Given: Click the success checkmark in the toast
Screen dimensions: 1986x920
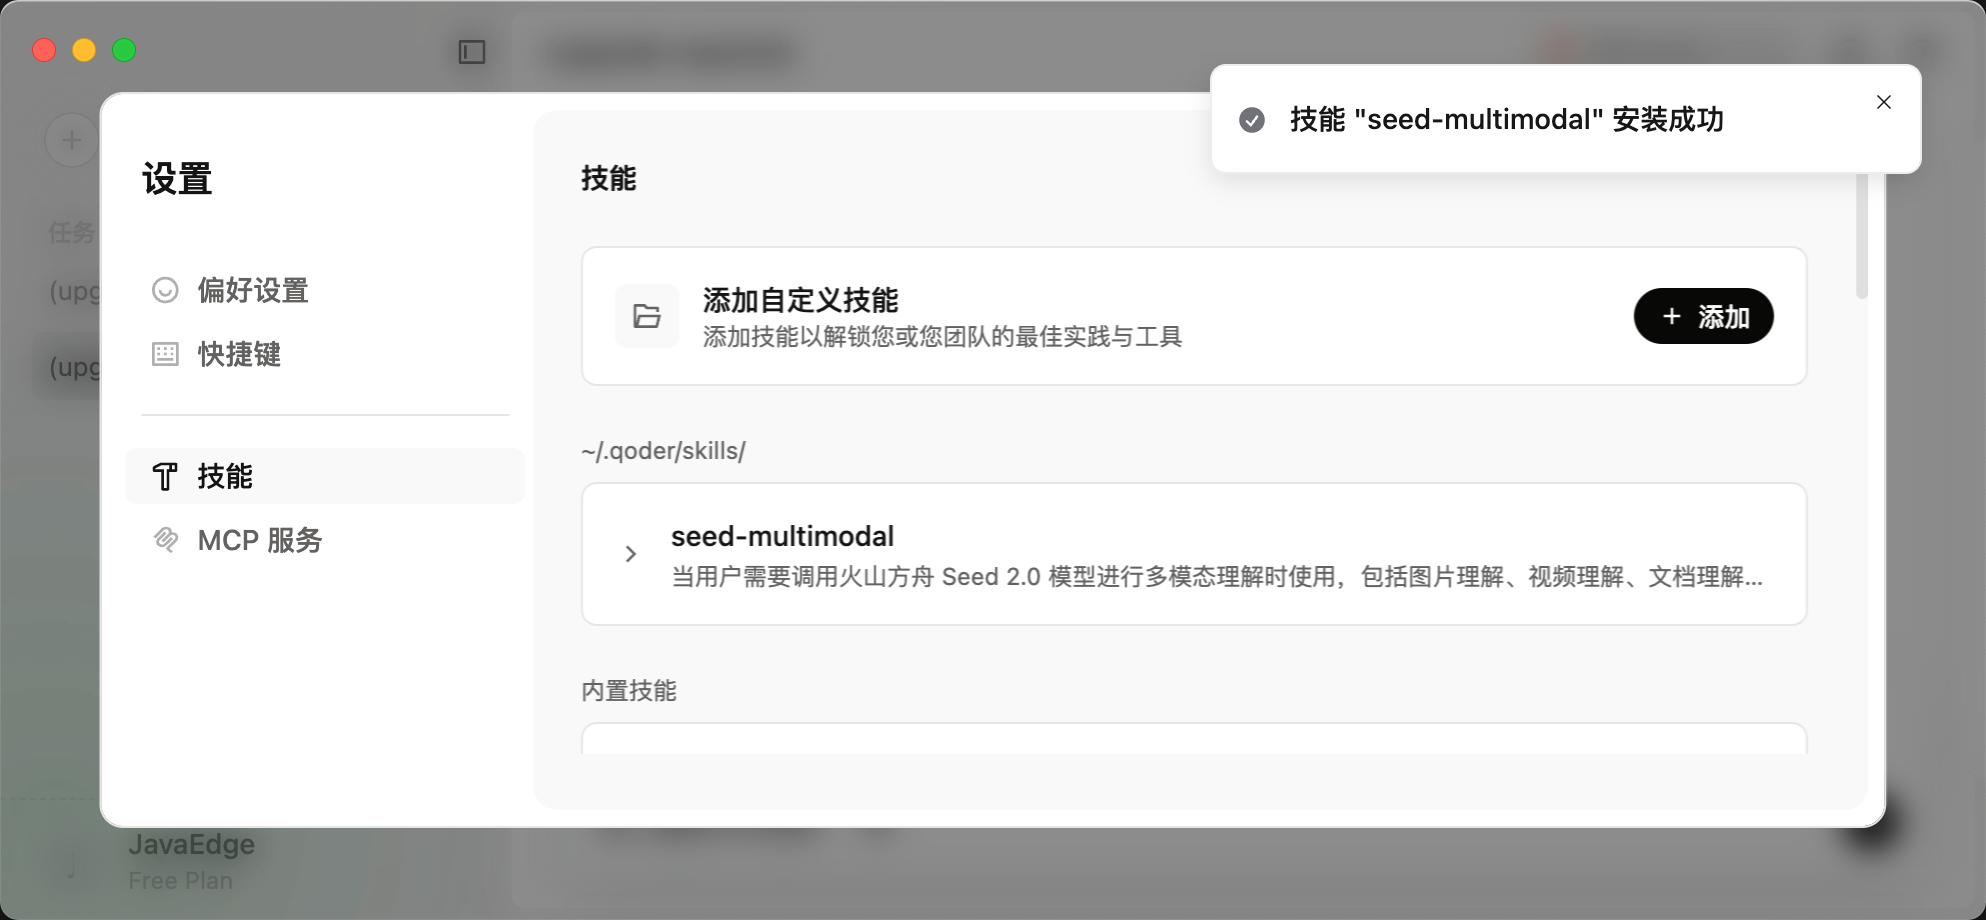Looking at the screenshot, I should click(1251, 120).
